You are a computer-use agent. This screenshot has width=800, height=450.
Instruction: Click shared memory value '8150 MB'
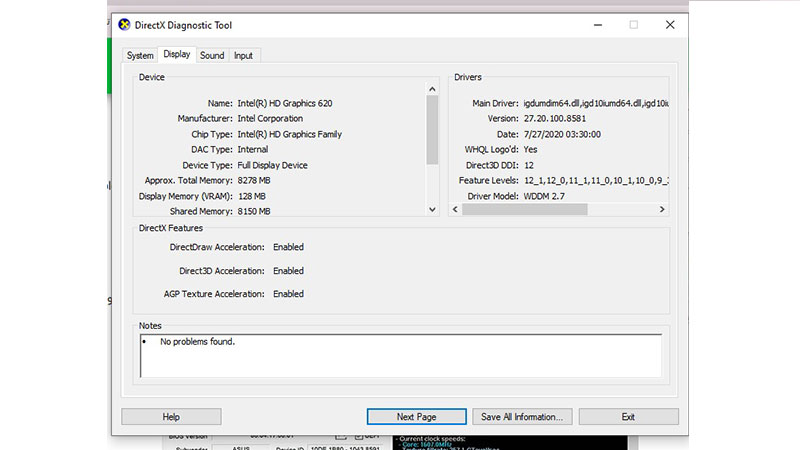click(254, 211)
